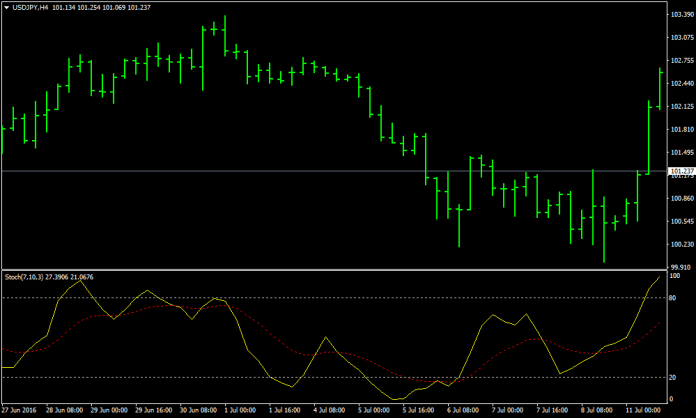The height and width of the screenshot is (418, 696).
Task: Click the stochastic 100 scale value
Action: click(x=676, y=275)
